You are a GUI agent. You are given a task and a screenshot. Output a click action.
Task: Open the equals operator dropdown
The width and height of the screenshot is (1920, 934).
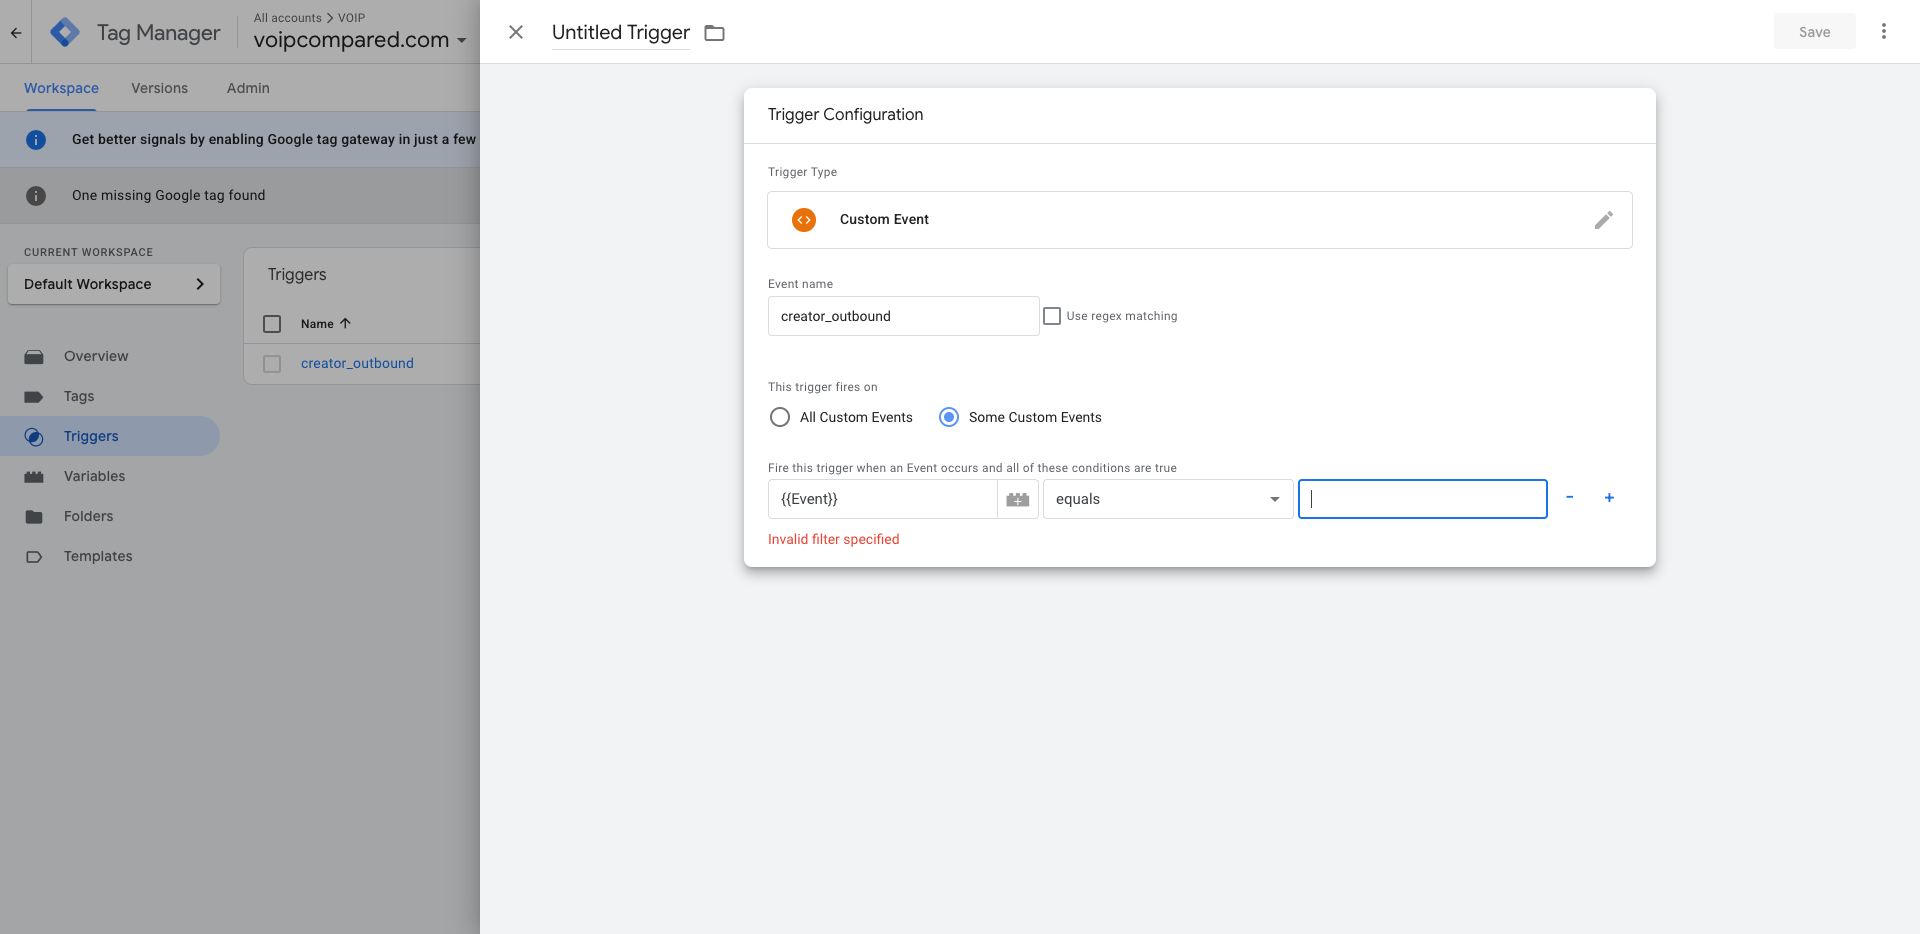1167,499
